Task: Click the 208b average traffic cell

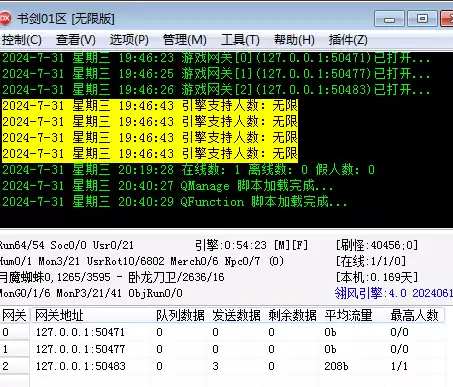Action: 336,366
